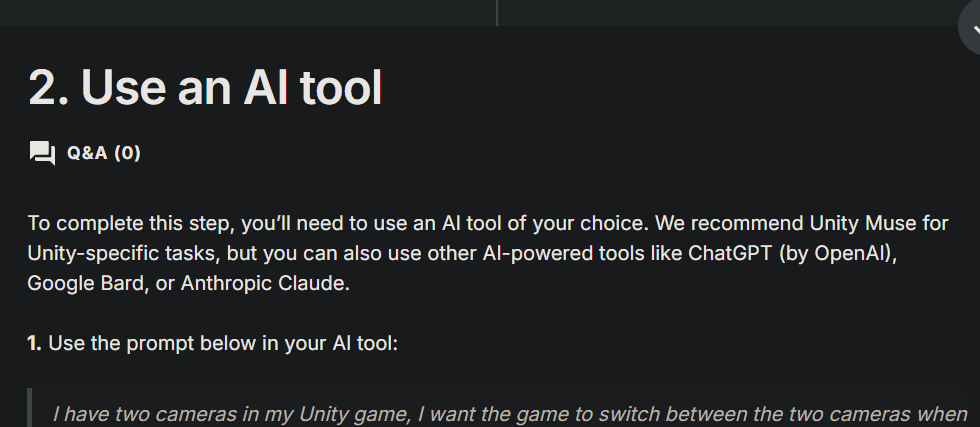980x427 pixels.
Task: Click the vertical divider in the top bar
Action: [497, 12]
